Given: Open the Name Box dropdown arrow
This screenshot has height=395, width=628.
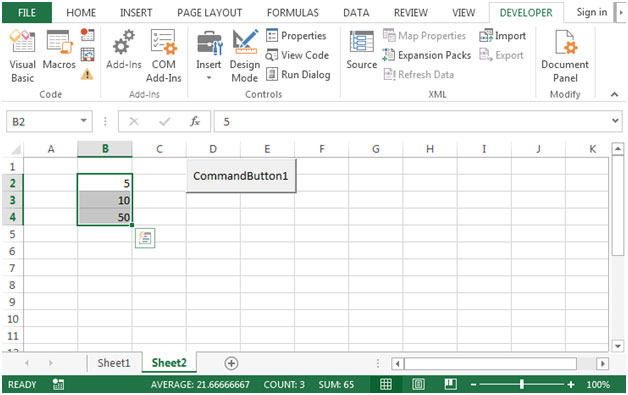Looking at the screenshot, I should 83,121.
